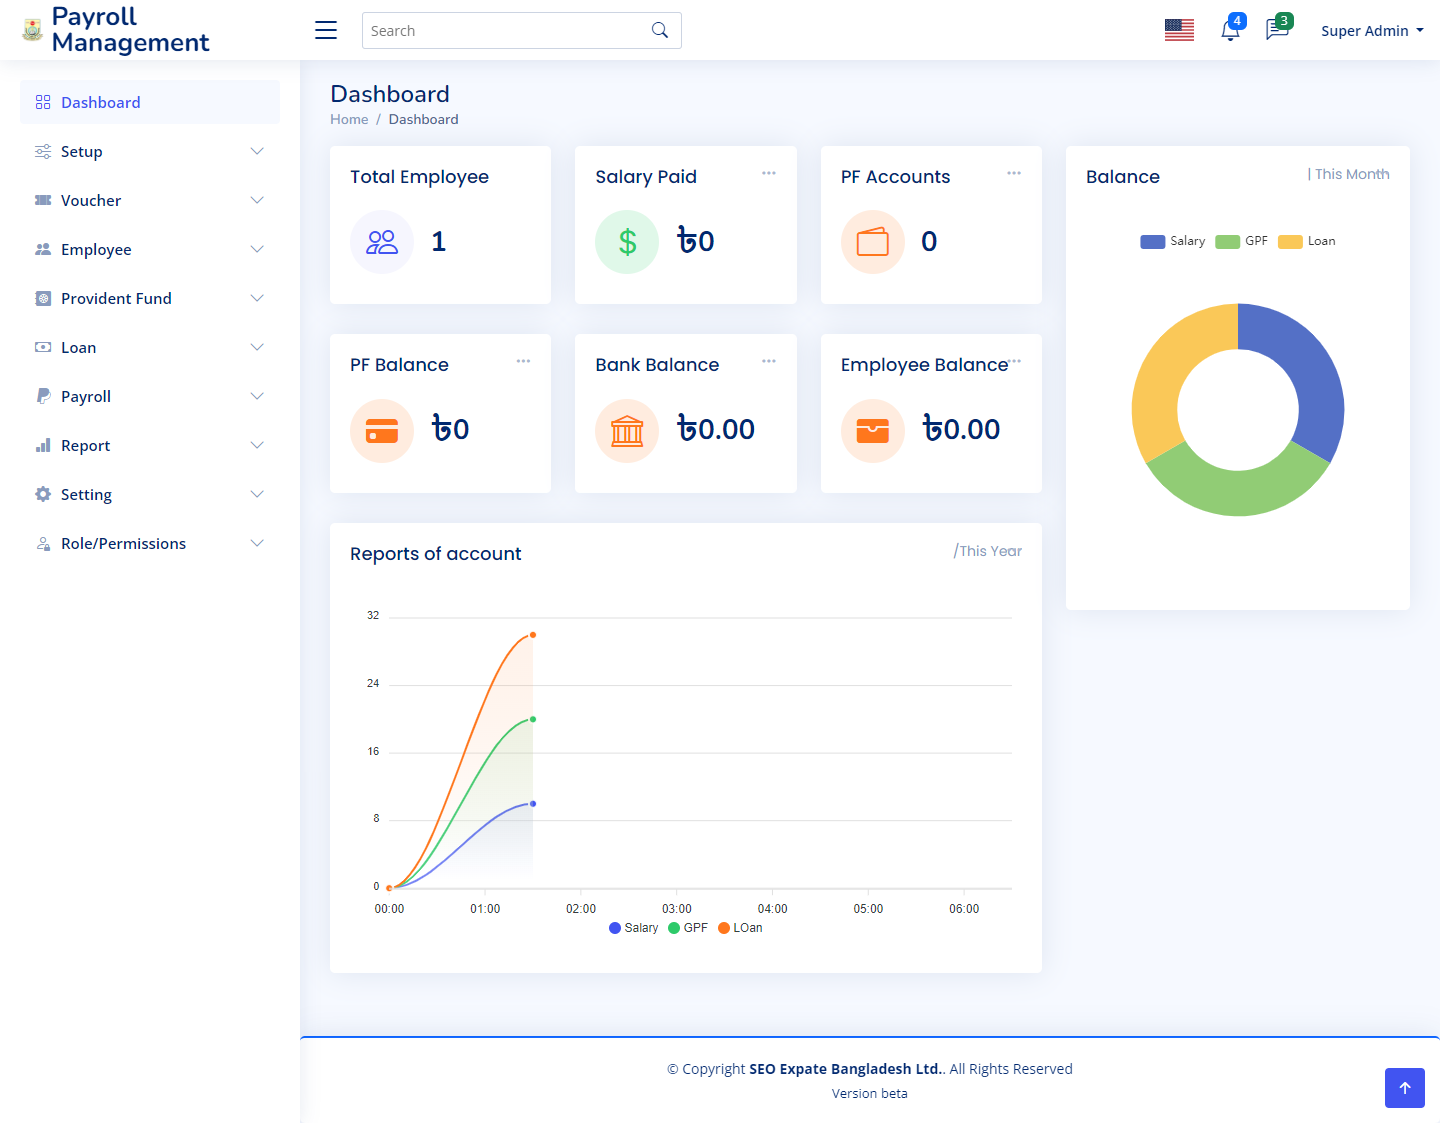Click the PF Accounts wallet icon
Image resolution: width=1440 pixels, height=1123 pixels.
873,241
